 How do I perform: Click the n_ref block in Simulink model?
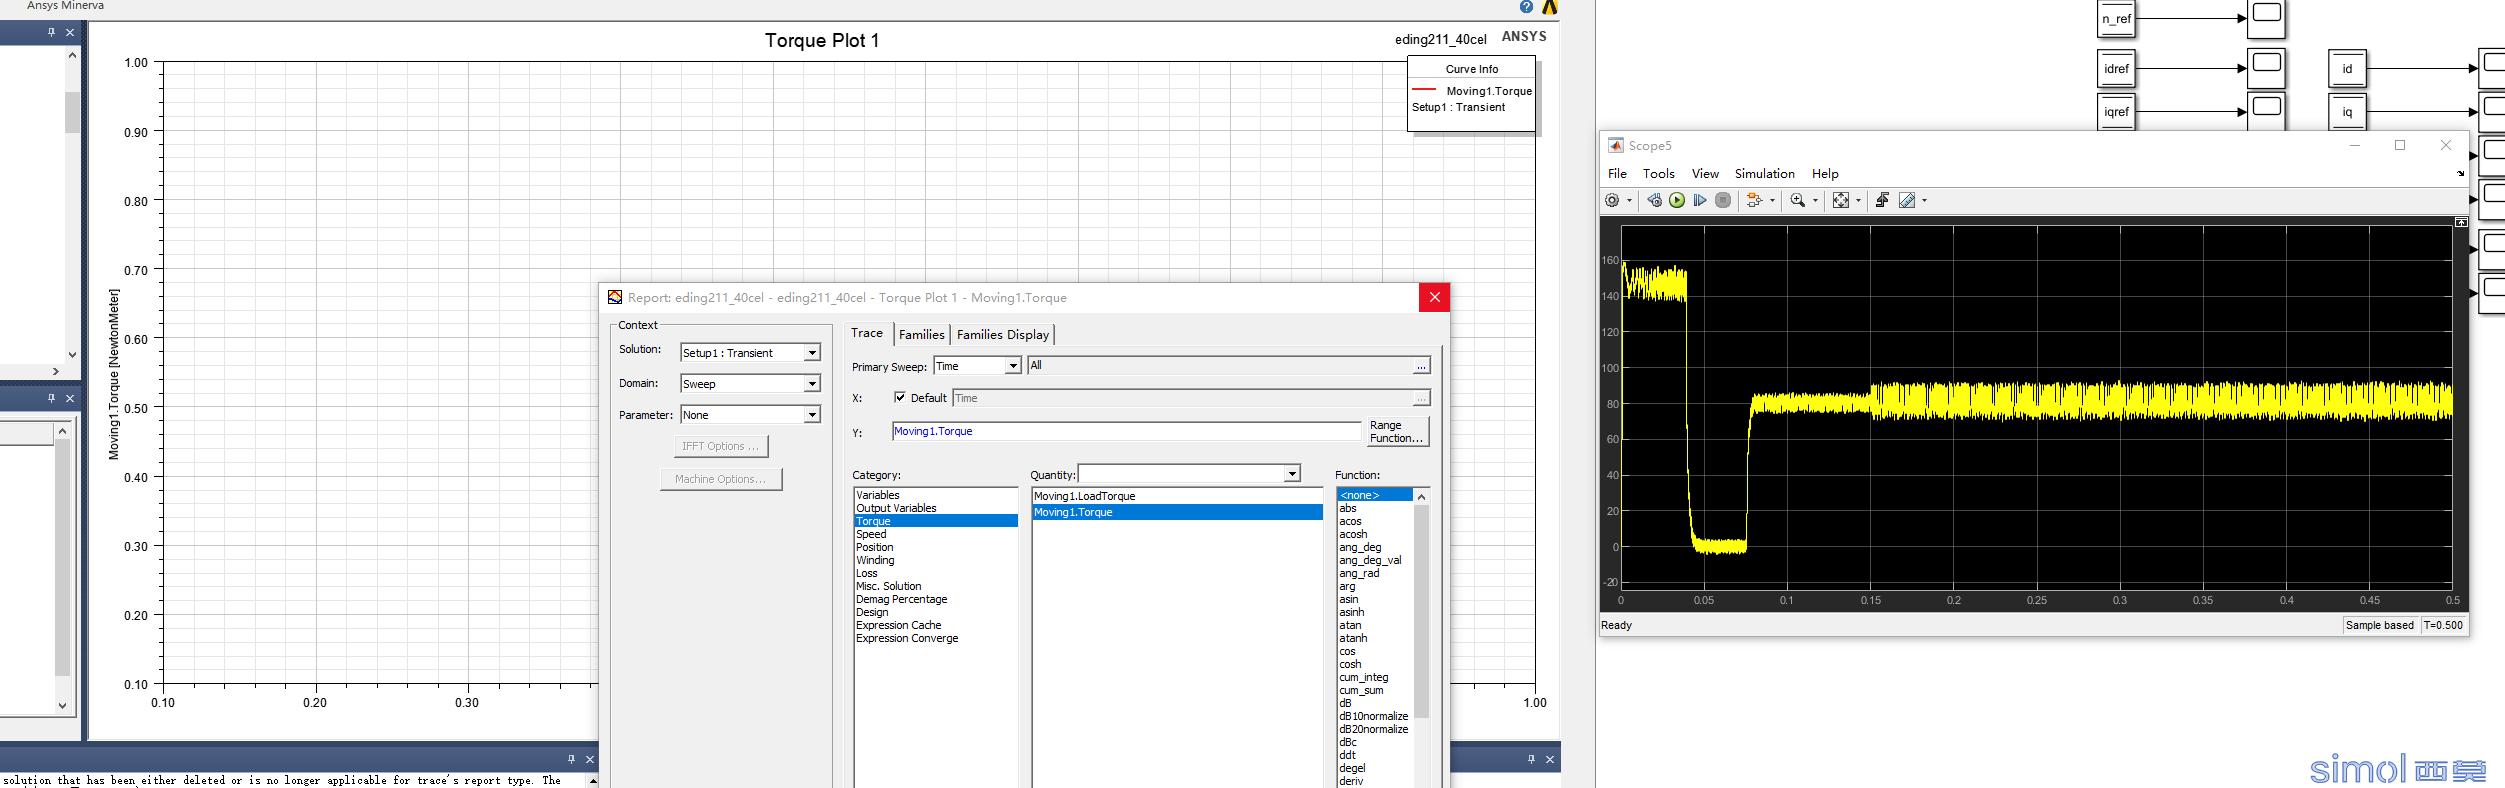pyautogui.click(x=2116, y=19)
